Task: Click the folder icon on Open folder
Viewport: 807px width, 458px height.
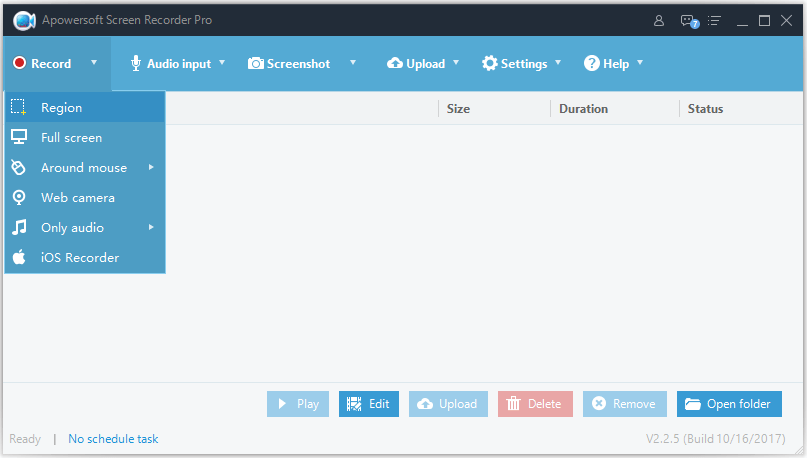Action: click(x=693, y=404)
